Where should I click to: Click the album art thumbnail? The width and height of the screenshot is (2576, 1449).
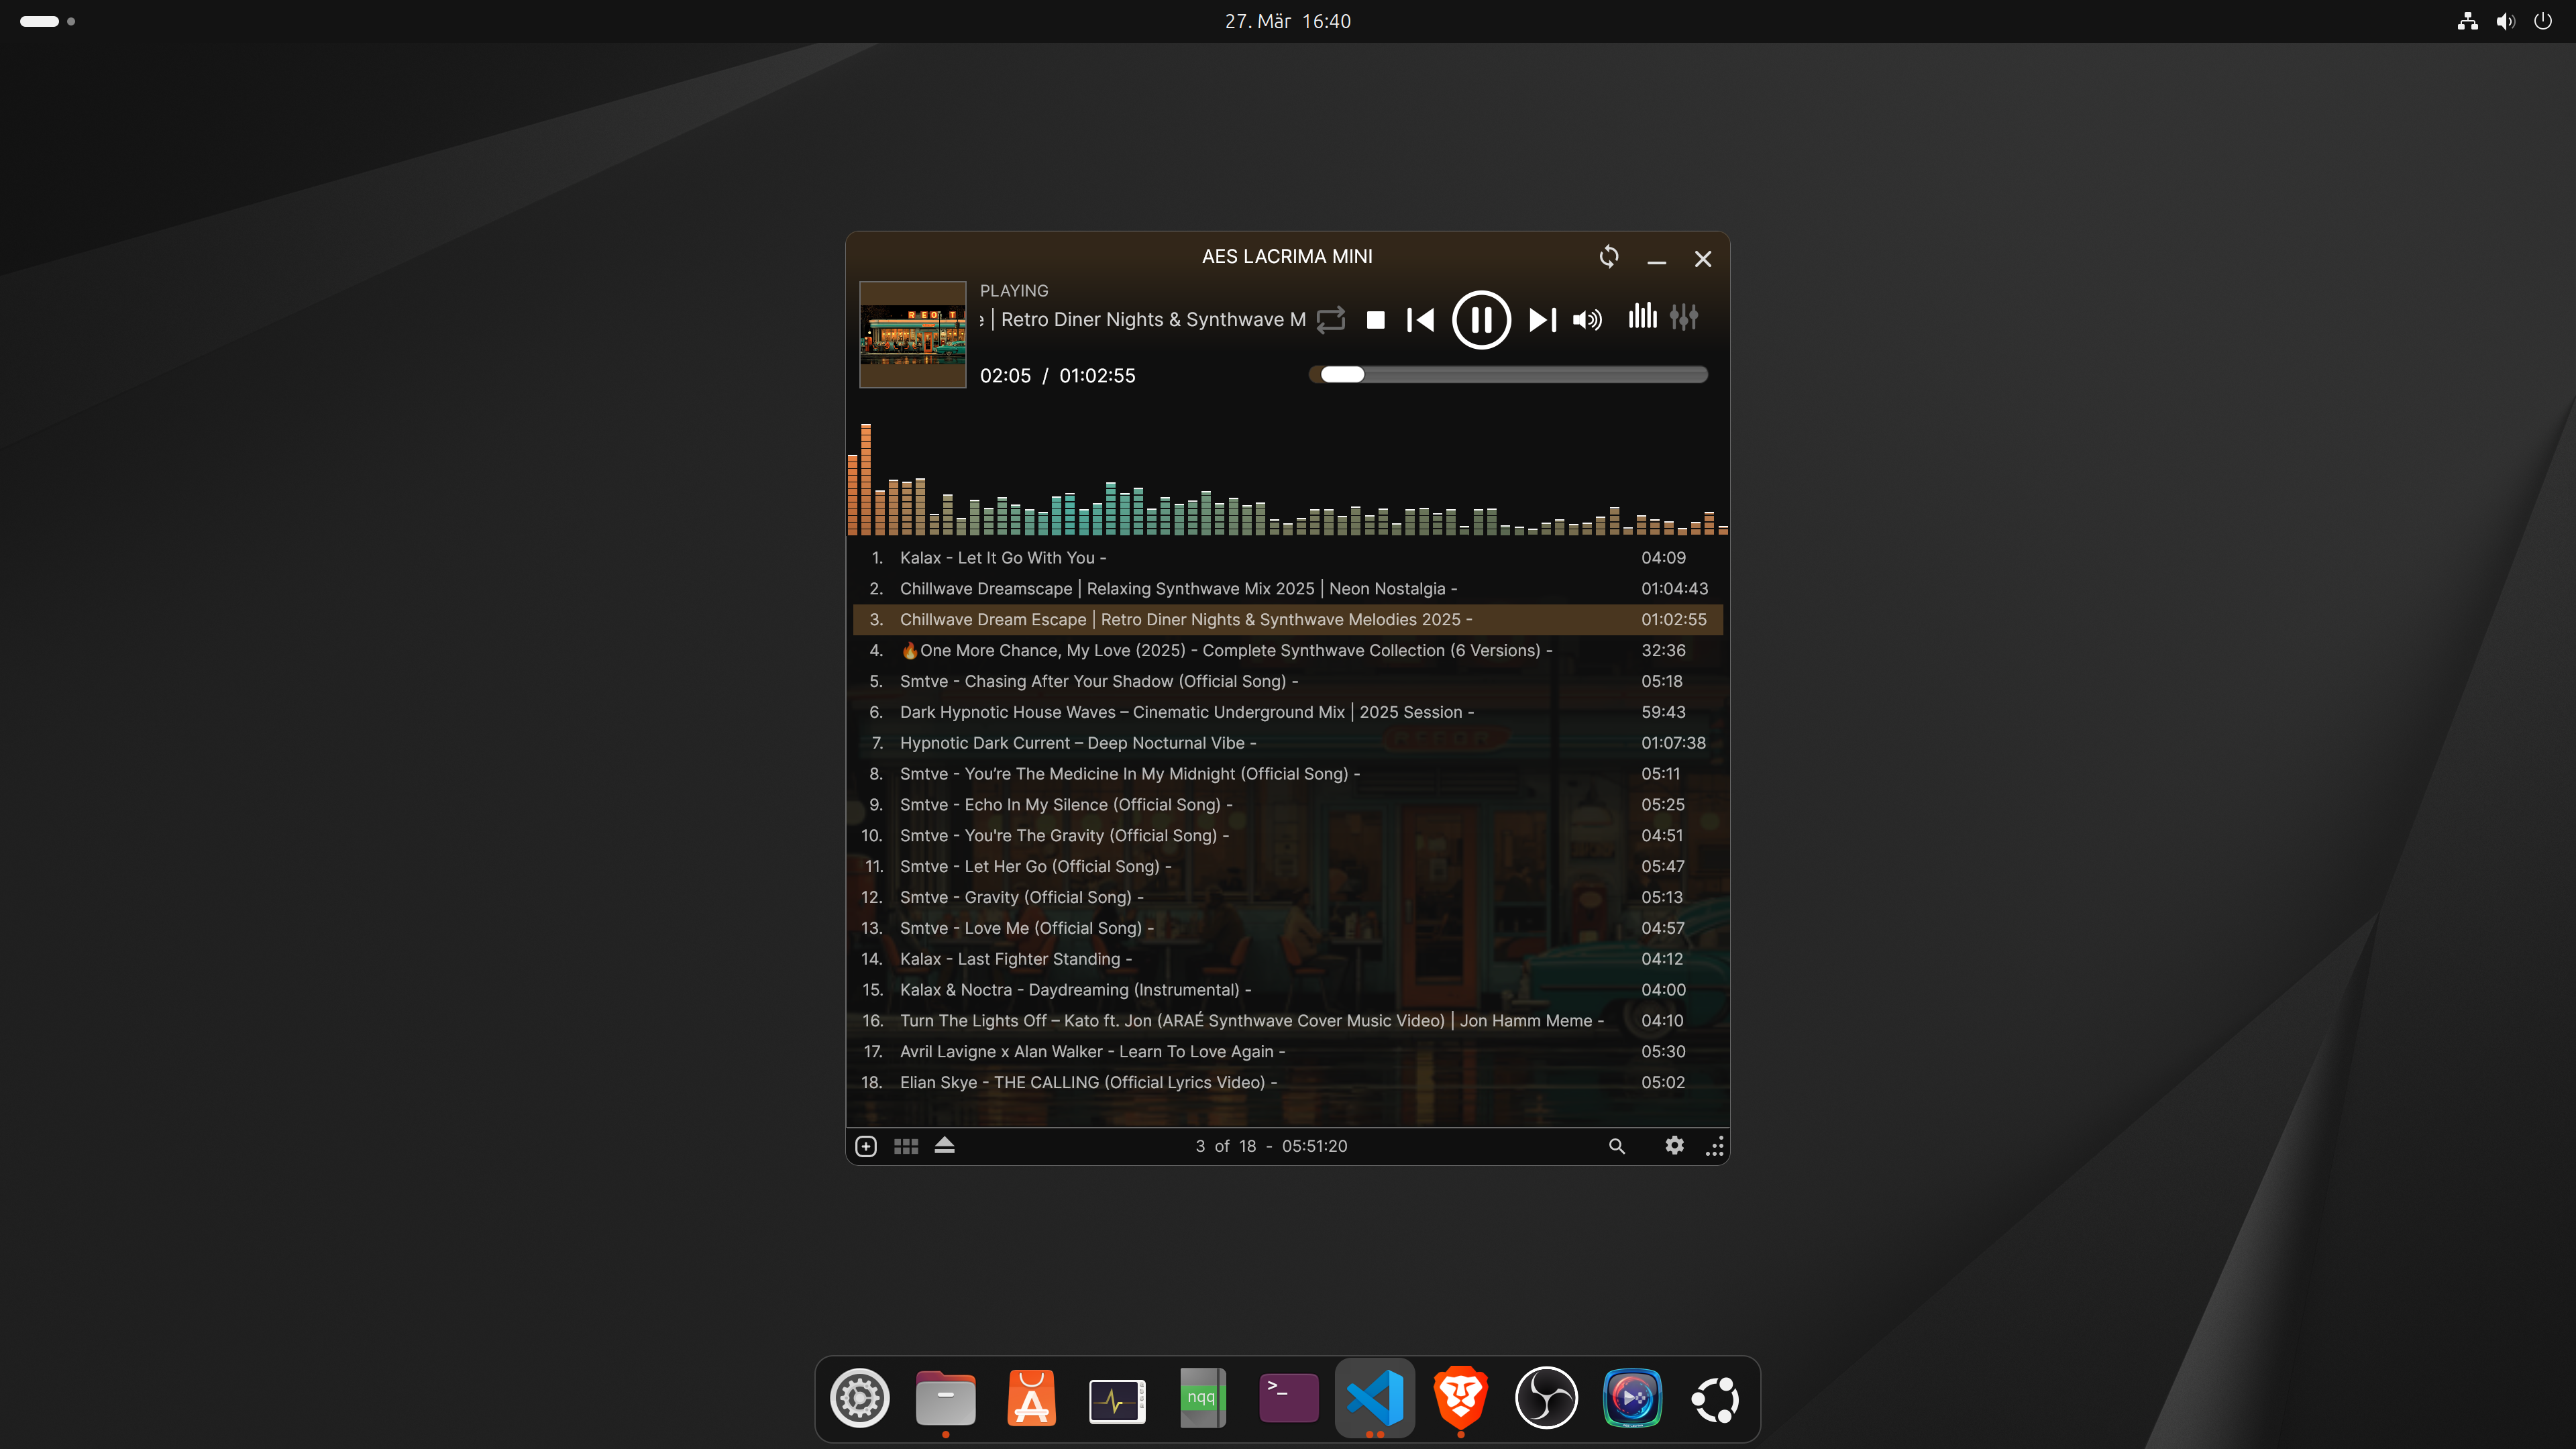(x=913, y=334)
